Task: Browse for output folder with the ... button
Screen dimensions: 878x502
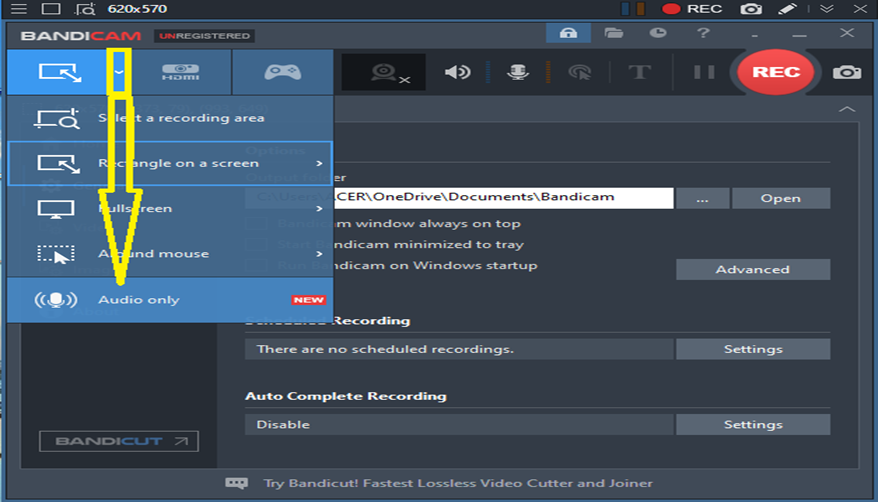Action: pyautogui.click(x=703, y=198)
